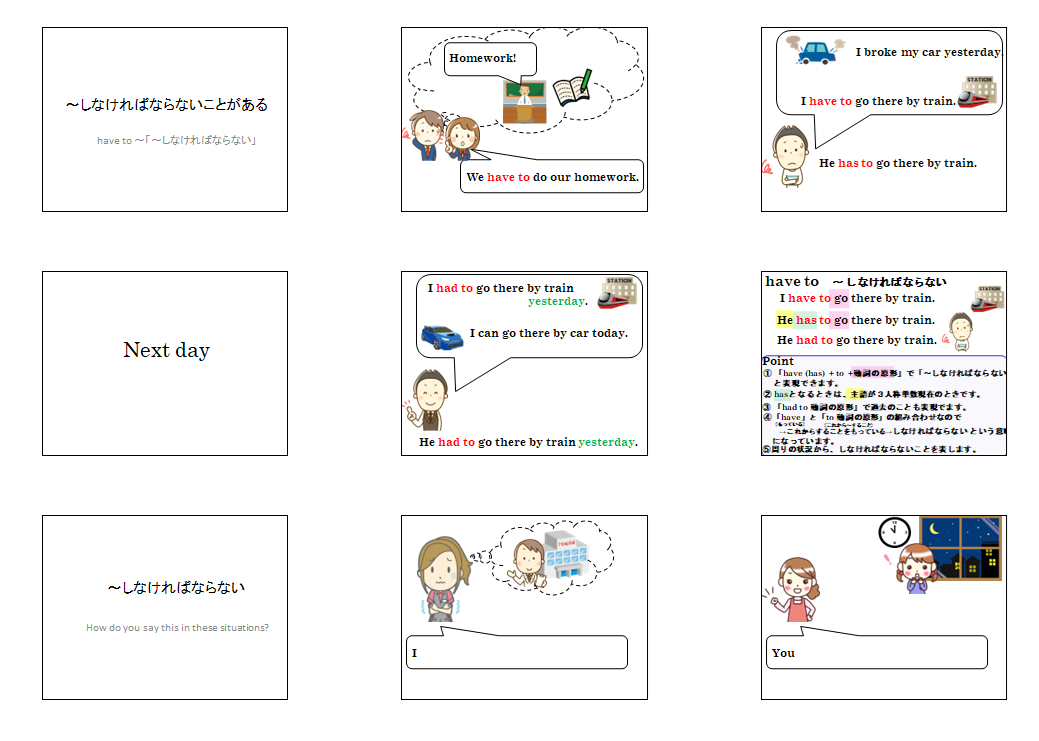Open the hospital thought-bubble slide starting with 'I'

tap(524, 607)
